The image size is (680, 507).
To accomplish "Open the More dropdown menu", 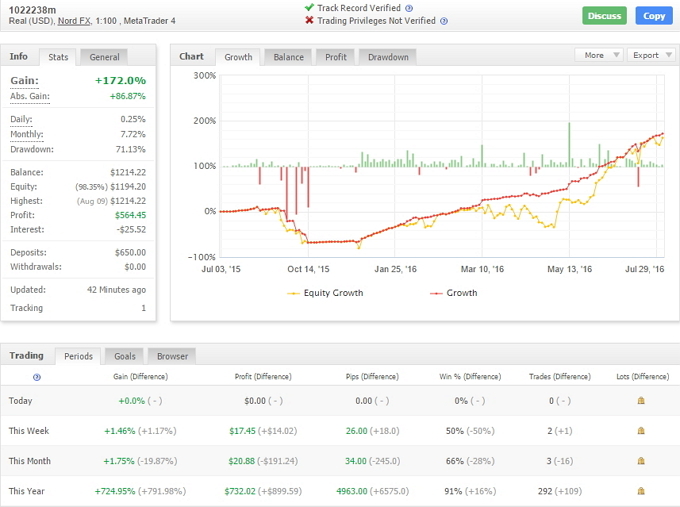I will pyautogui.click(x=599, y=55).
